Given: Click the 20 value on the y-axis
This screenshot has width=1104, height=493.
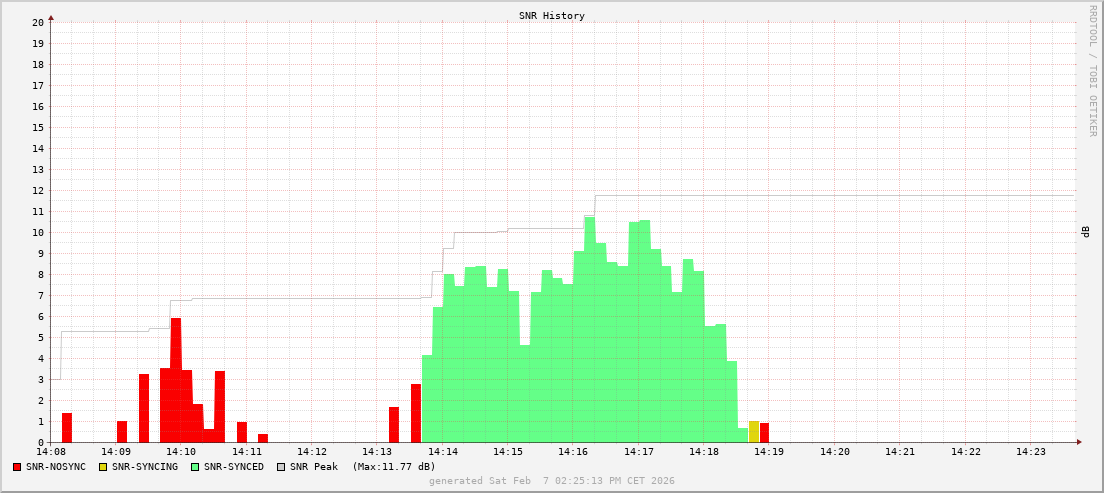Looking at the screenshot, I should click(x=38, y=22).
